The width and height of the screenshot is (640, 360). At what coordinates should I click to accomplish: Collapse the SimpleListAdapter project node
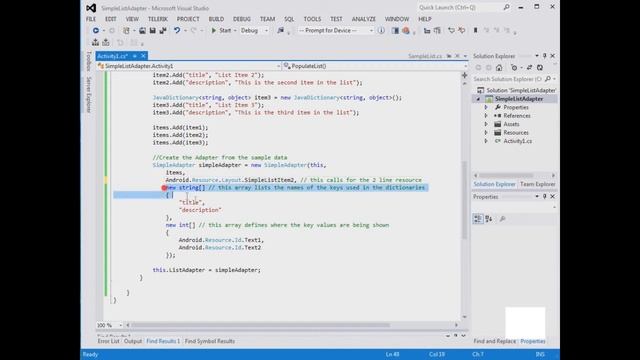coord(478,99)
